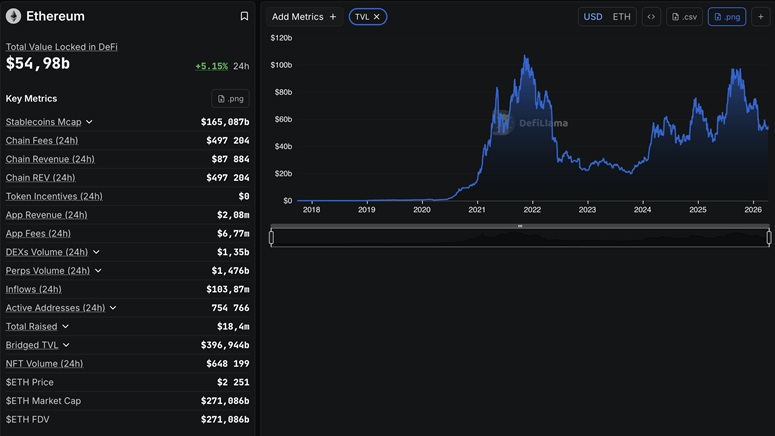Screen dimensions: 775x436
Task: Click the $ETH Market Cap label
Action: 43,401
